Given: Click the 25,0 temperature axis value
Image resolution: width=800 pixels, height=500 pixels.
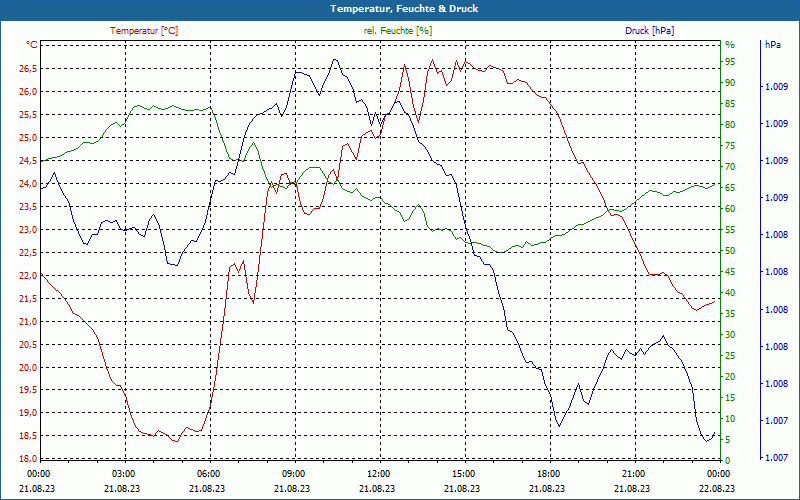Looking at the screenshot, I should [29, 138].
